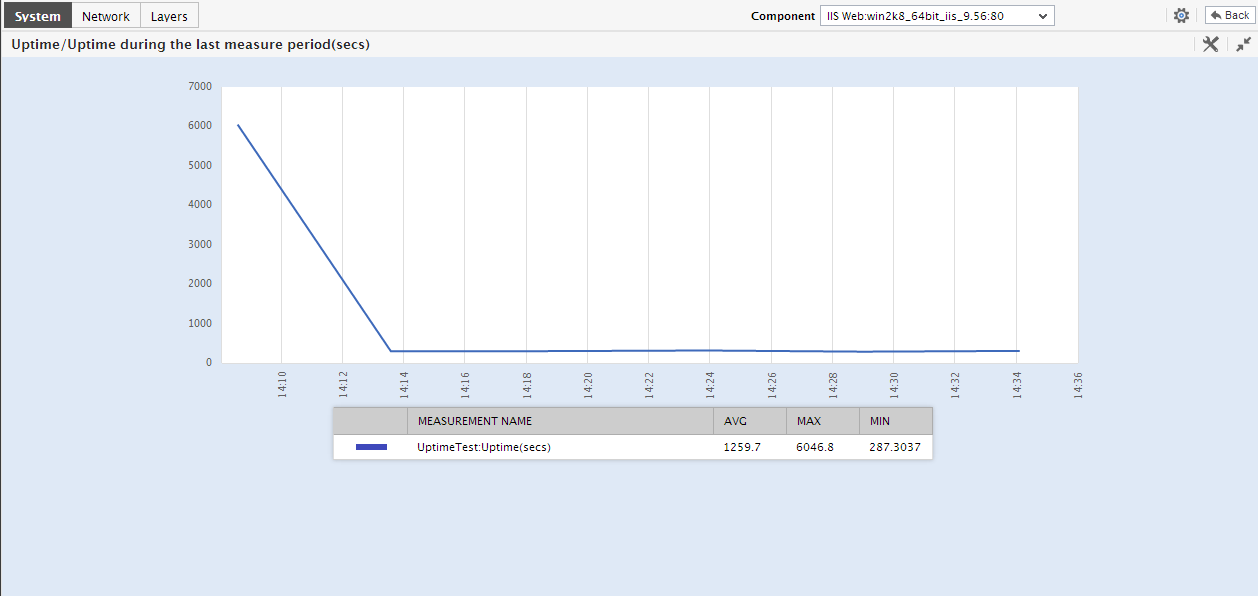This screenshot has width=1258, height=596.
Task: Click the Component label
Action: [783, 16]
